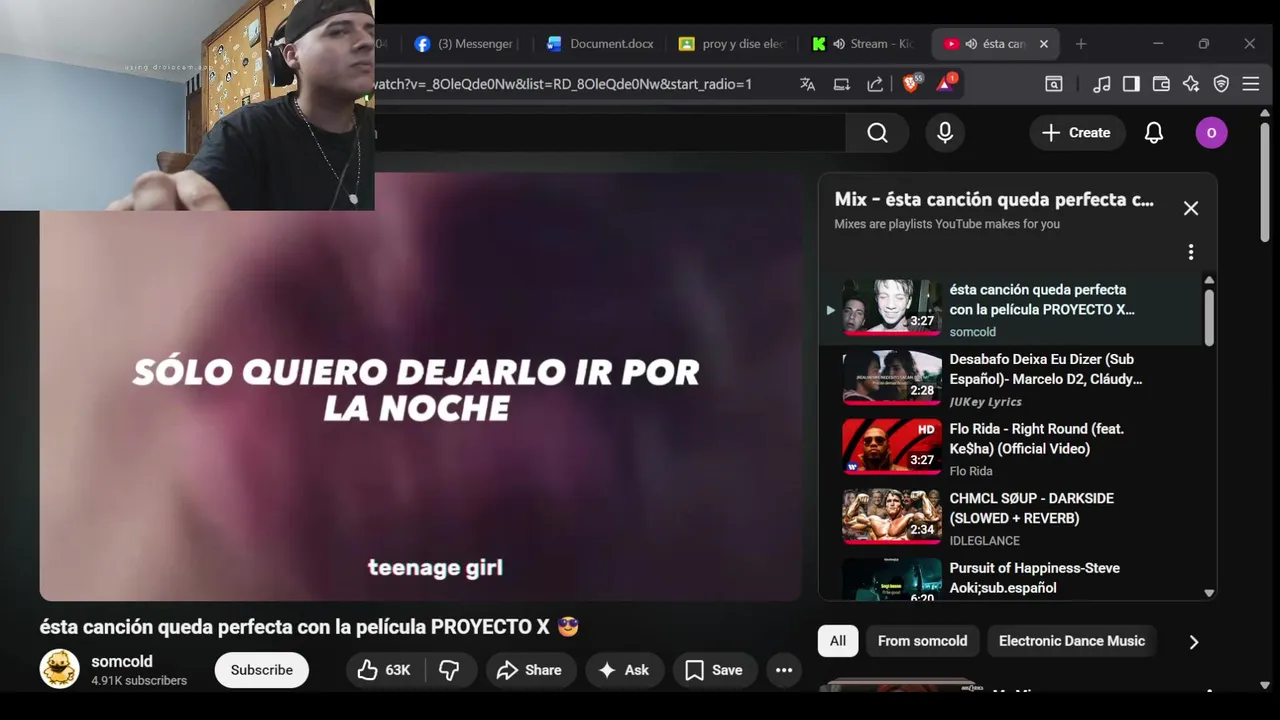Image resolution: width=1280 pixels, height=720 pixels.
Task: Save the video to a playlist
Action: point(714,670)
